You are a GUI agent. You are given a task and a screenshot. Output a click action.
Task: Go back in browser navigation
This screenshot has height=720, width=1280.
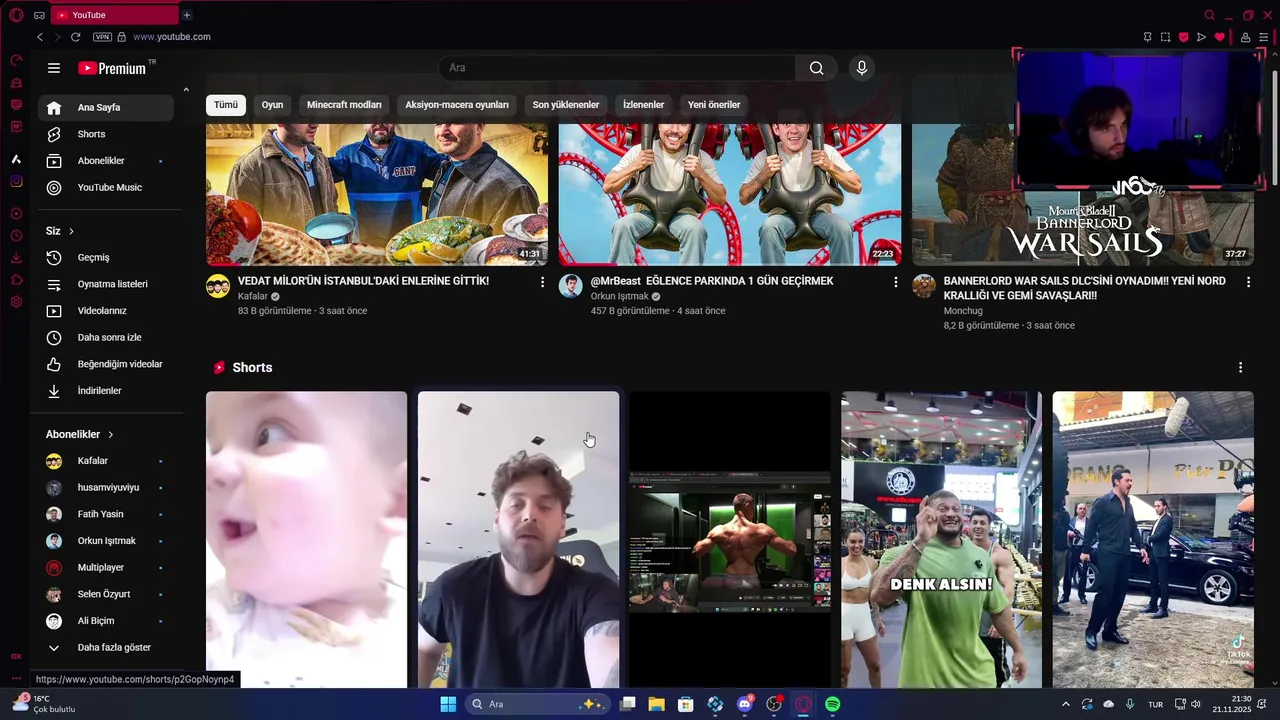[x=40, y=37]
